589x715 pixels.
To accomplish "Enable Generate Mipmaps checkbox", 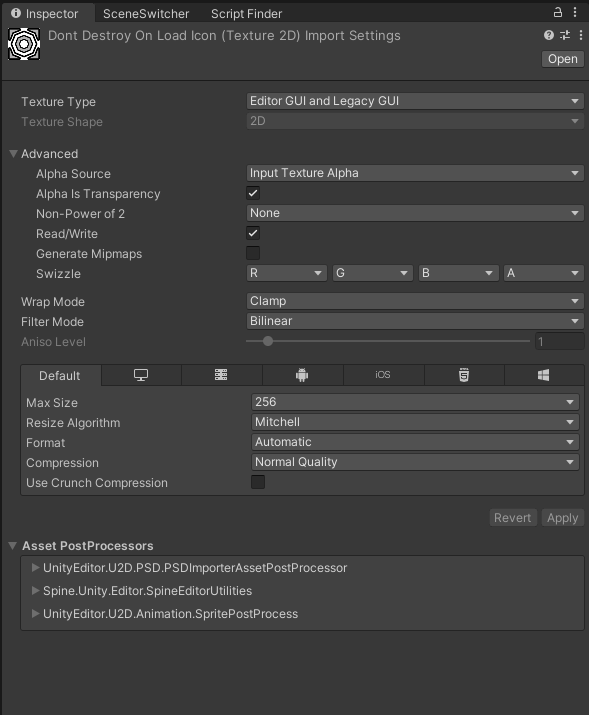I will pyautogui.click(x=253, y=253).
